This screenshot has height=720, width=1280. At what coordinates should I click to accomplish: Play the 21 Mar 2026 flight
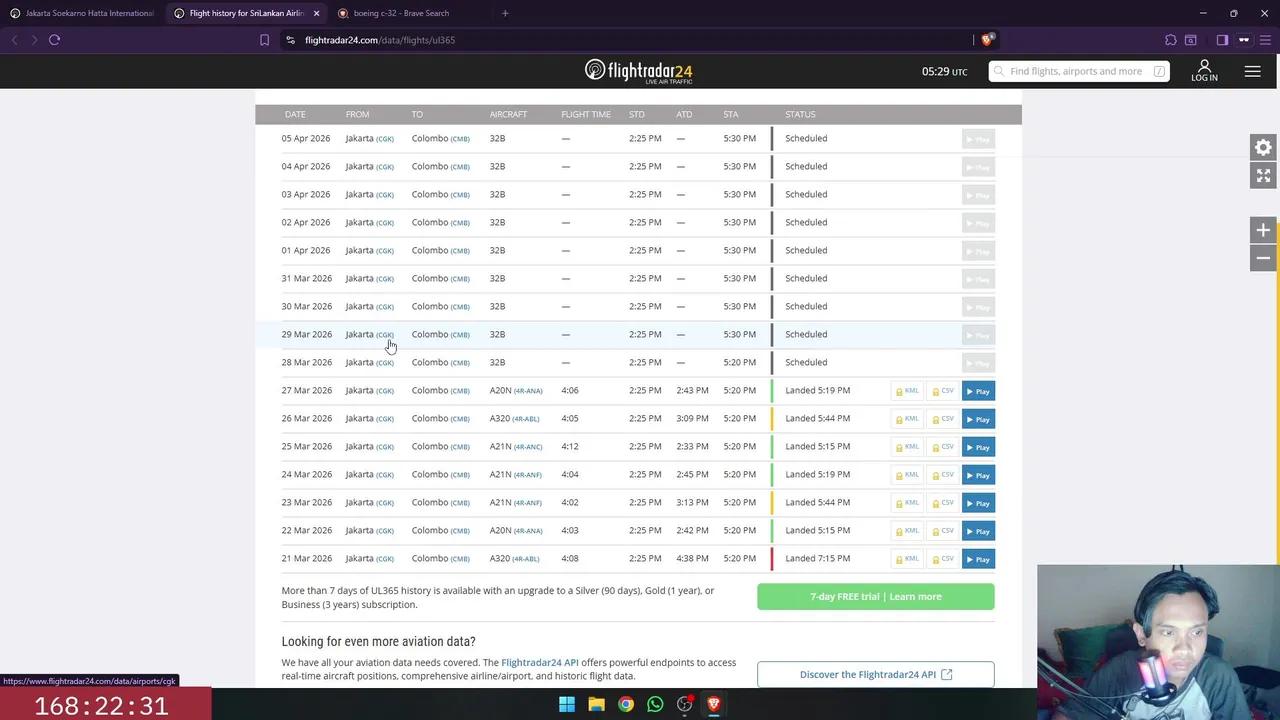point(978,559)
